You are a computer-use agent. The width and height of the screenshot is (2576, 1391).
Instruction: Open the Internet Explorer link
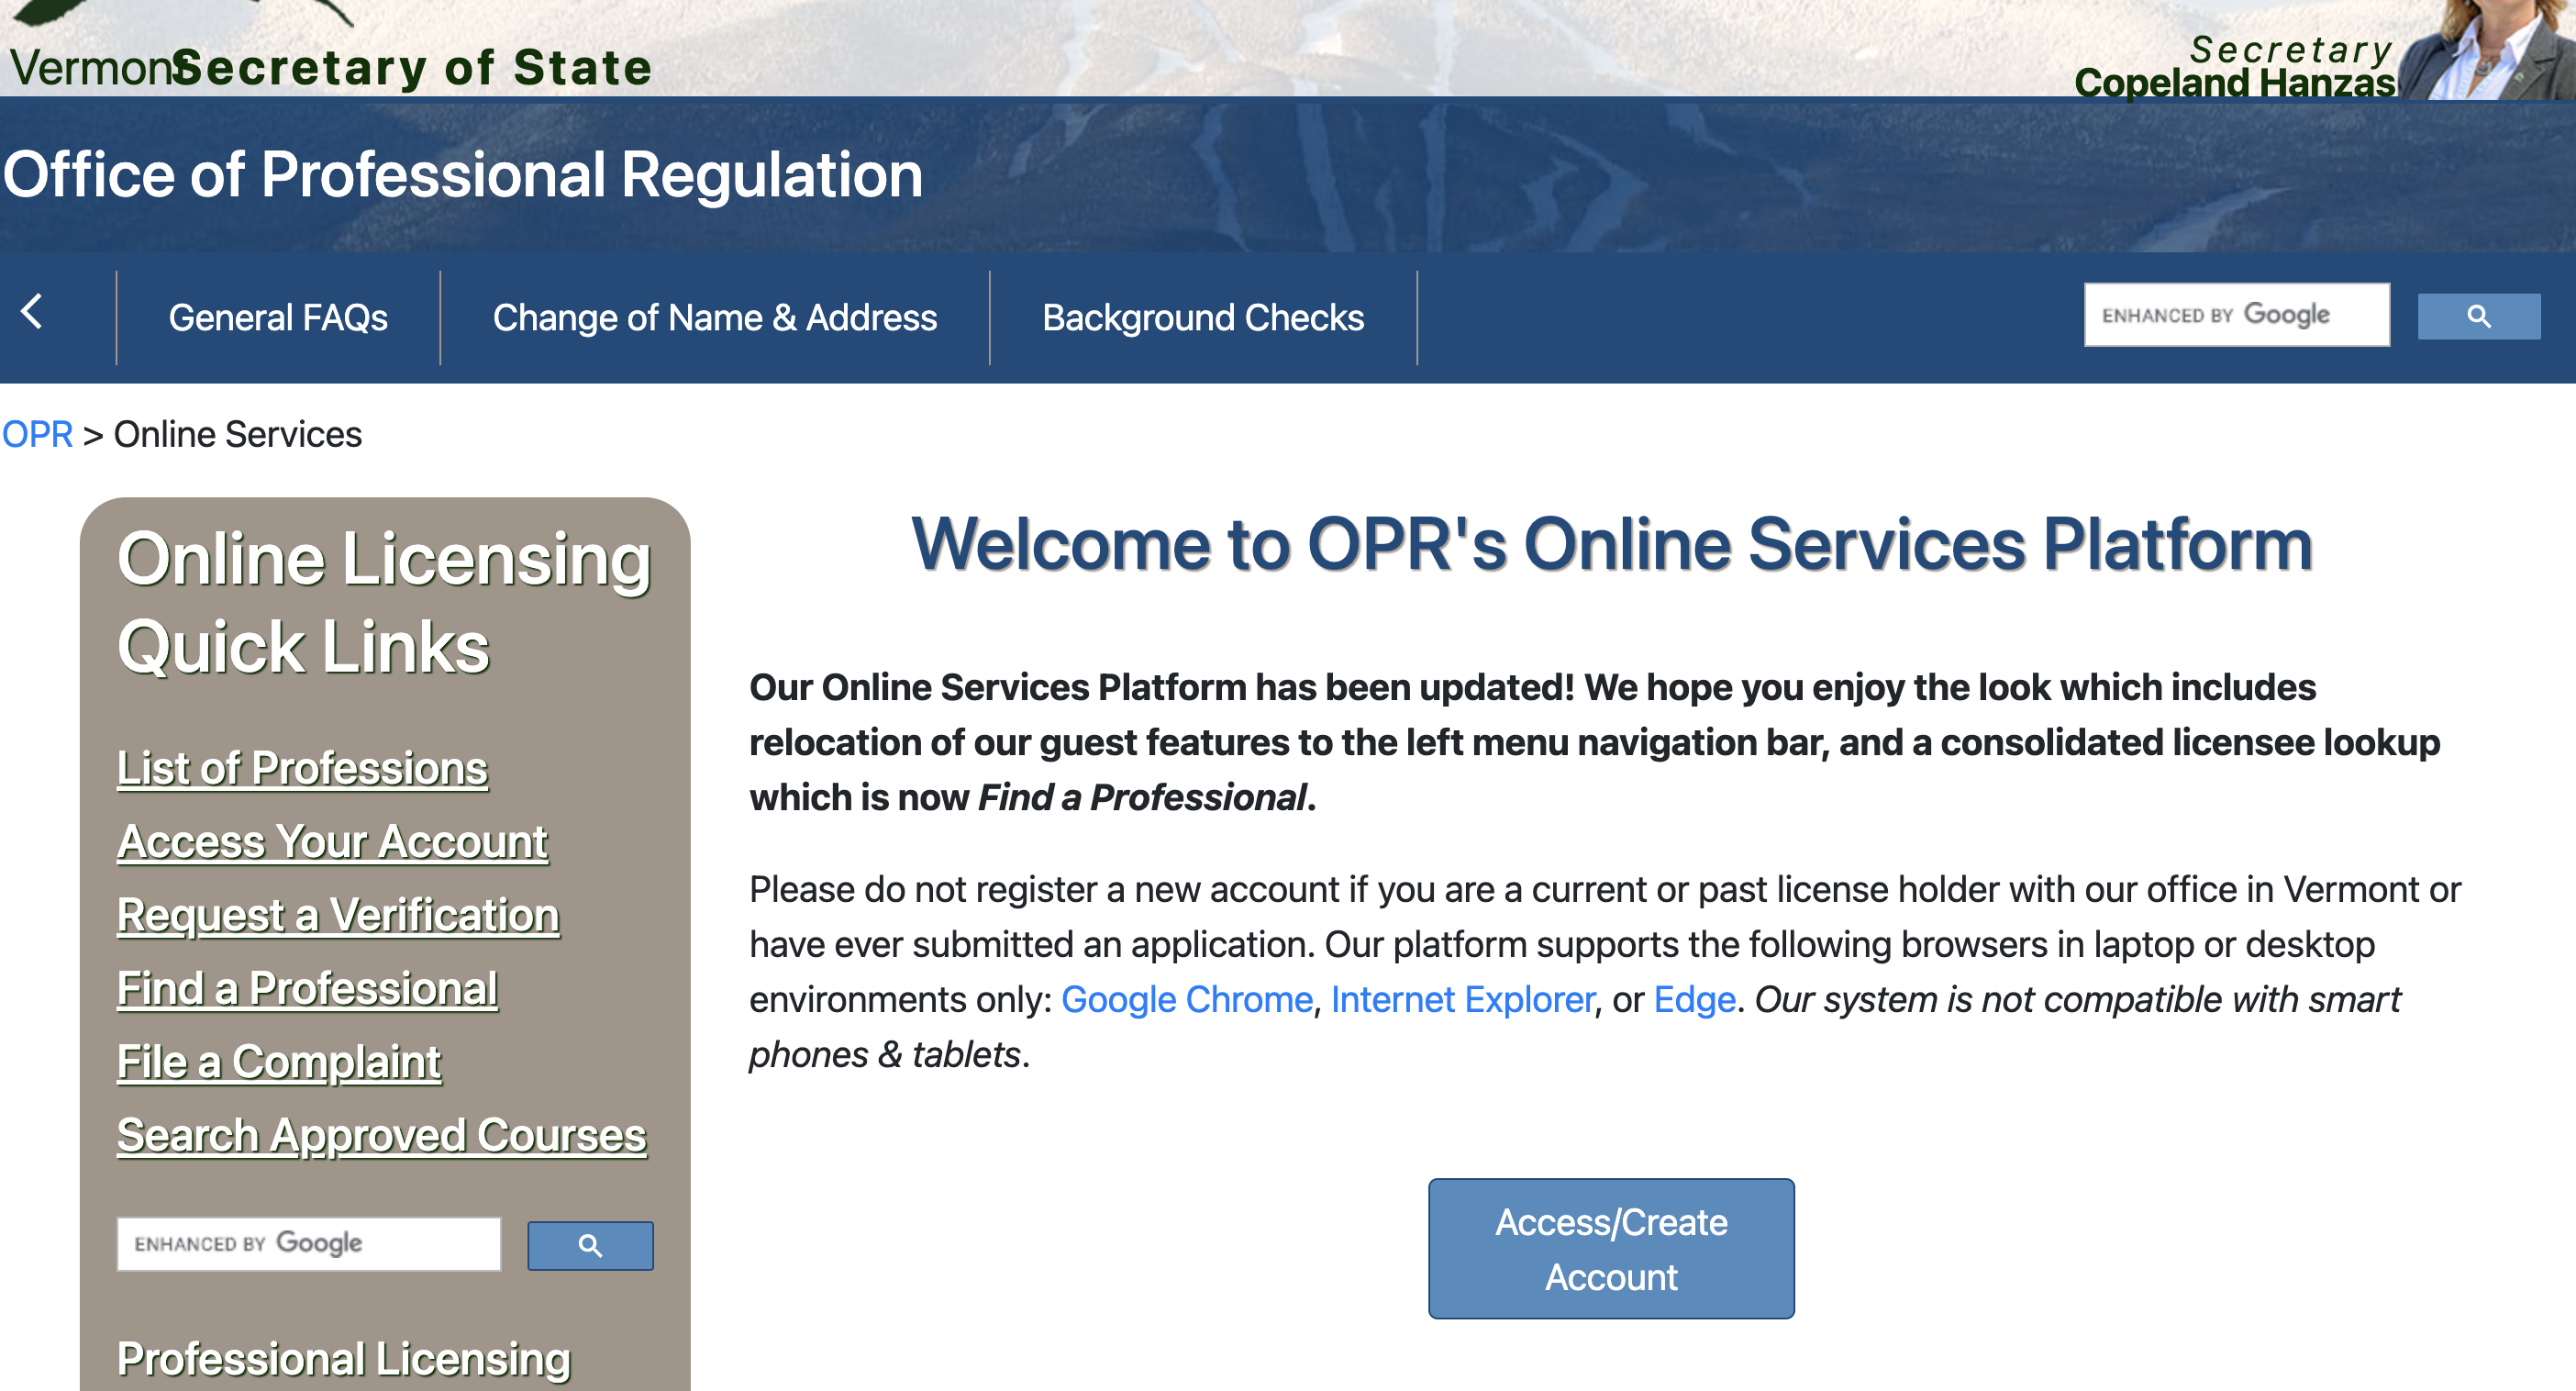coord(1462,999)
